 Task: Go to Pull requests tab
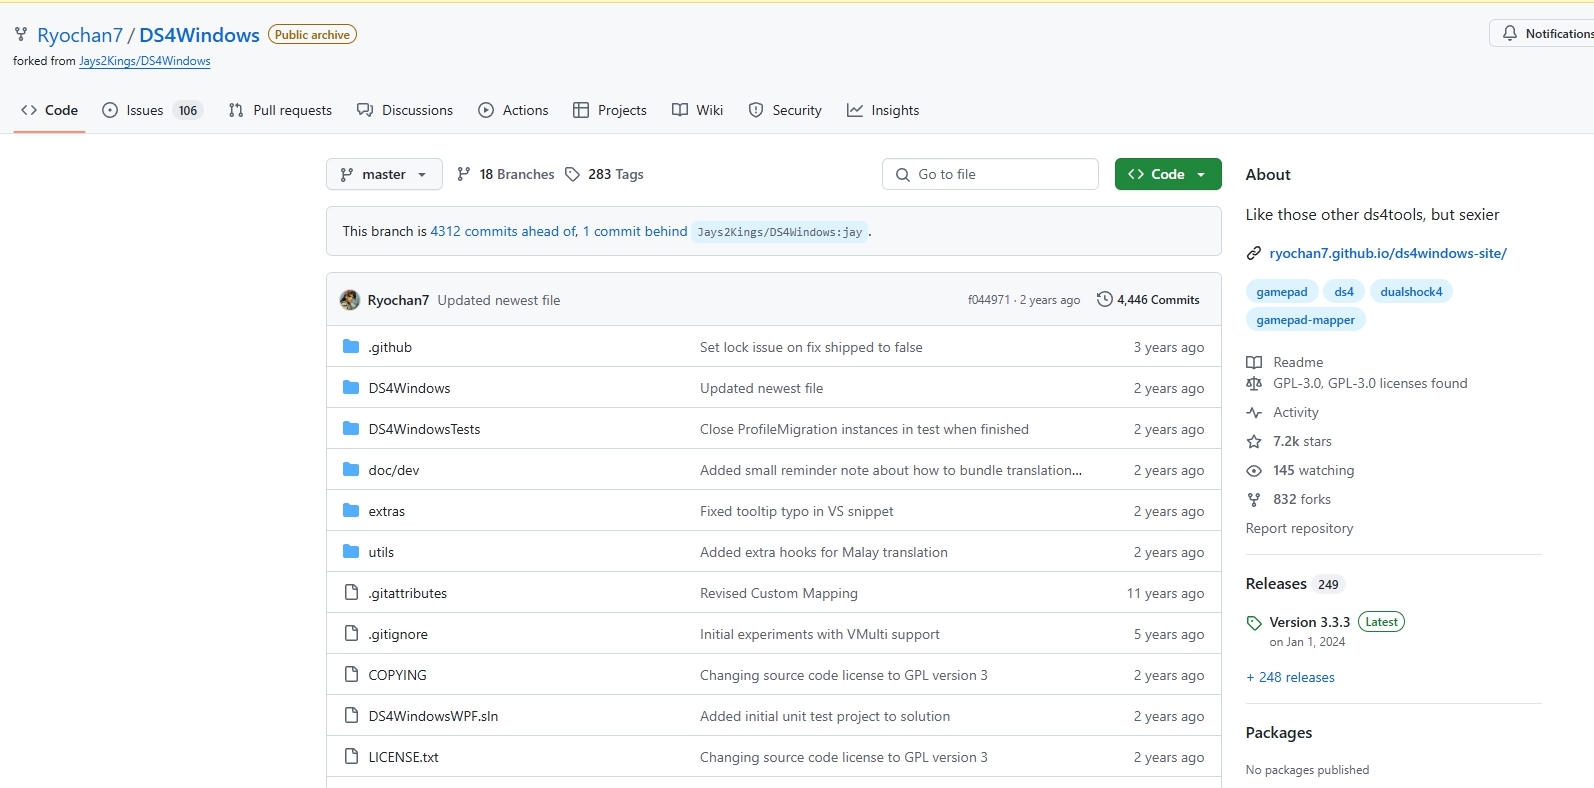pos(280,110)
